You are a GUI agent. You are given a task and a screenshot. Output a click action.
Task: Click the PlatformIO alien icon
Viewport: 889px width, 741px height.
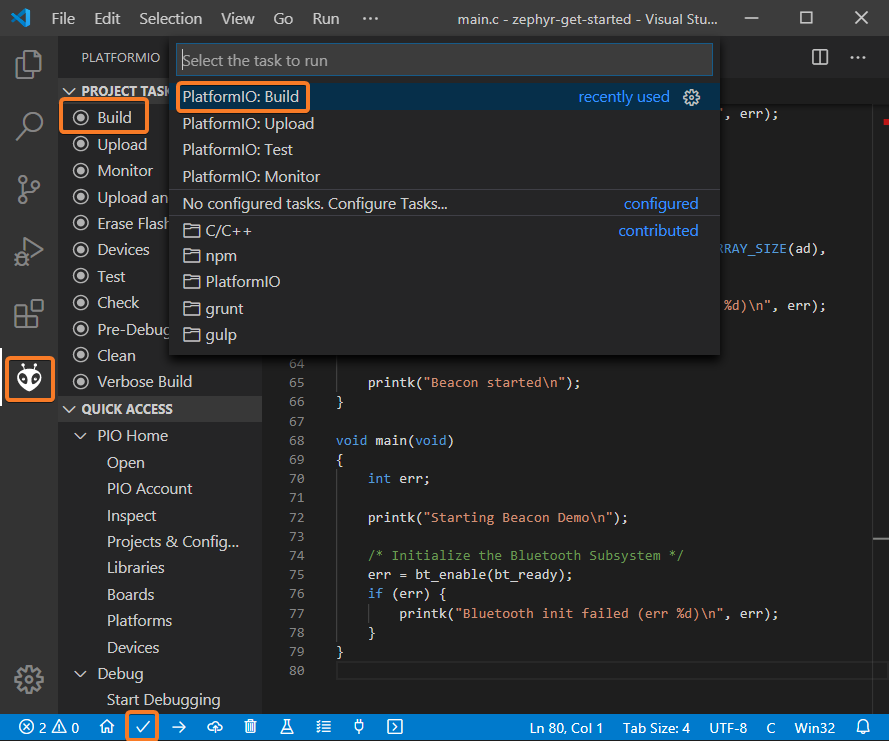[x=29, y=378]
